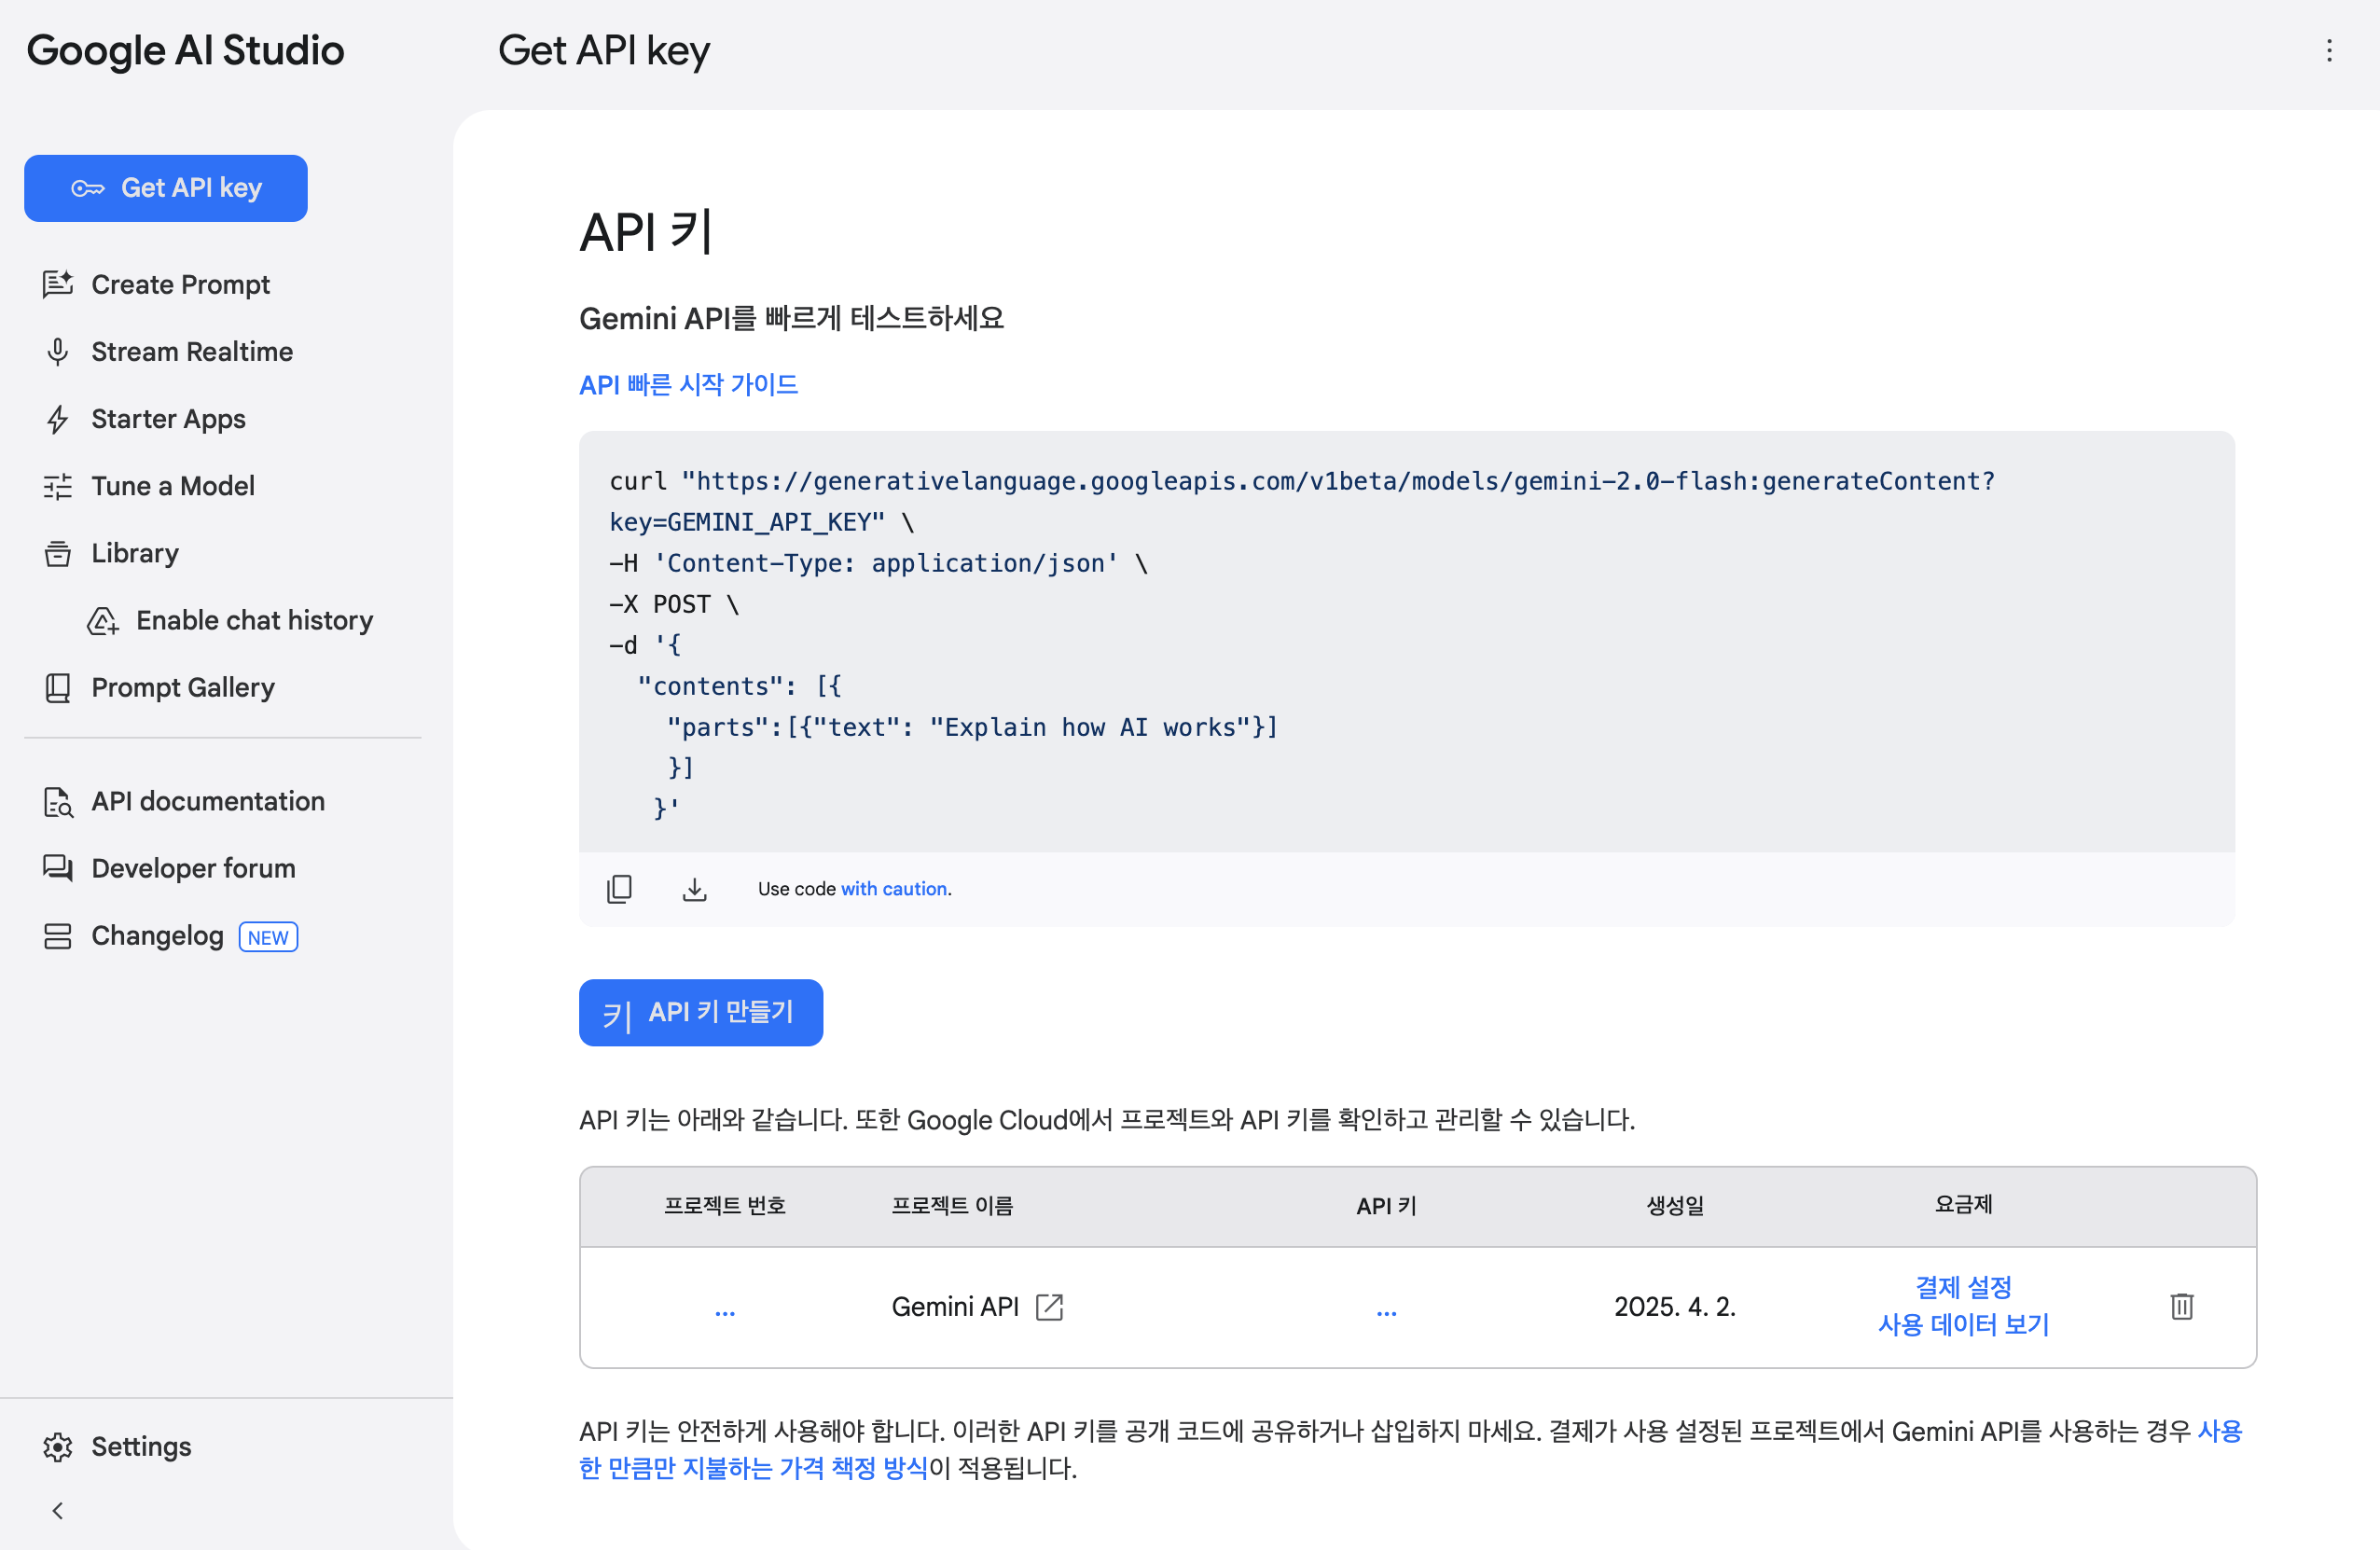Image resolution: width=2380 pixels, height=1550 pixels.
Task: Go to Tune a Model
Action: pyautogui.click(x=173, y=486)
